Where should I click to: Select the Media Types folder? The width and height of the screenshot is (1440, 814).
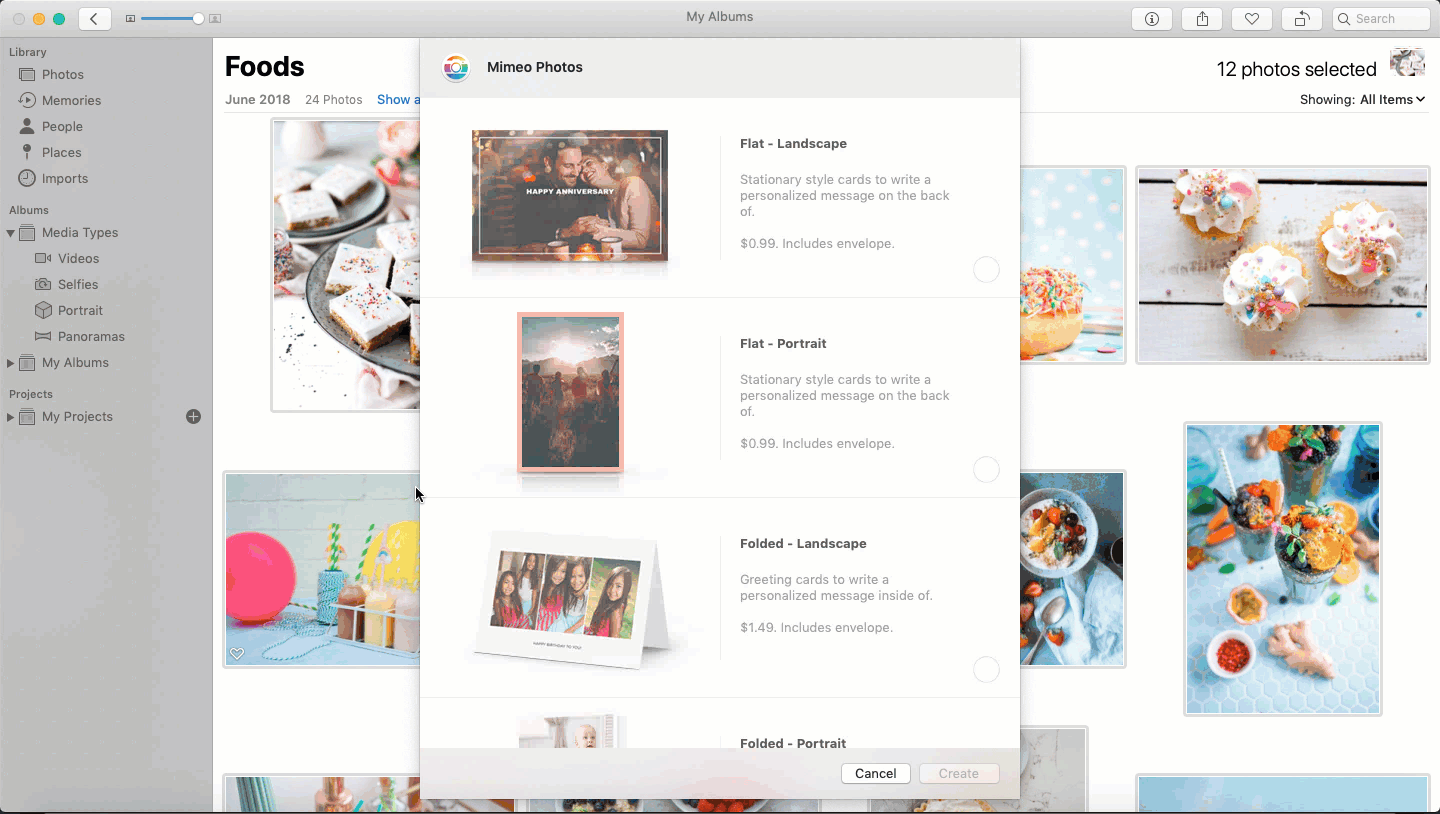point(80,232)
